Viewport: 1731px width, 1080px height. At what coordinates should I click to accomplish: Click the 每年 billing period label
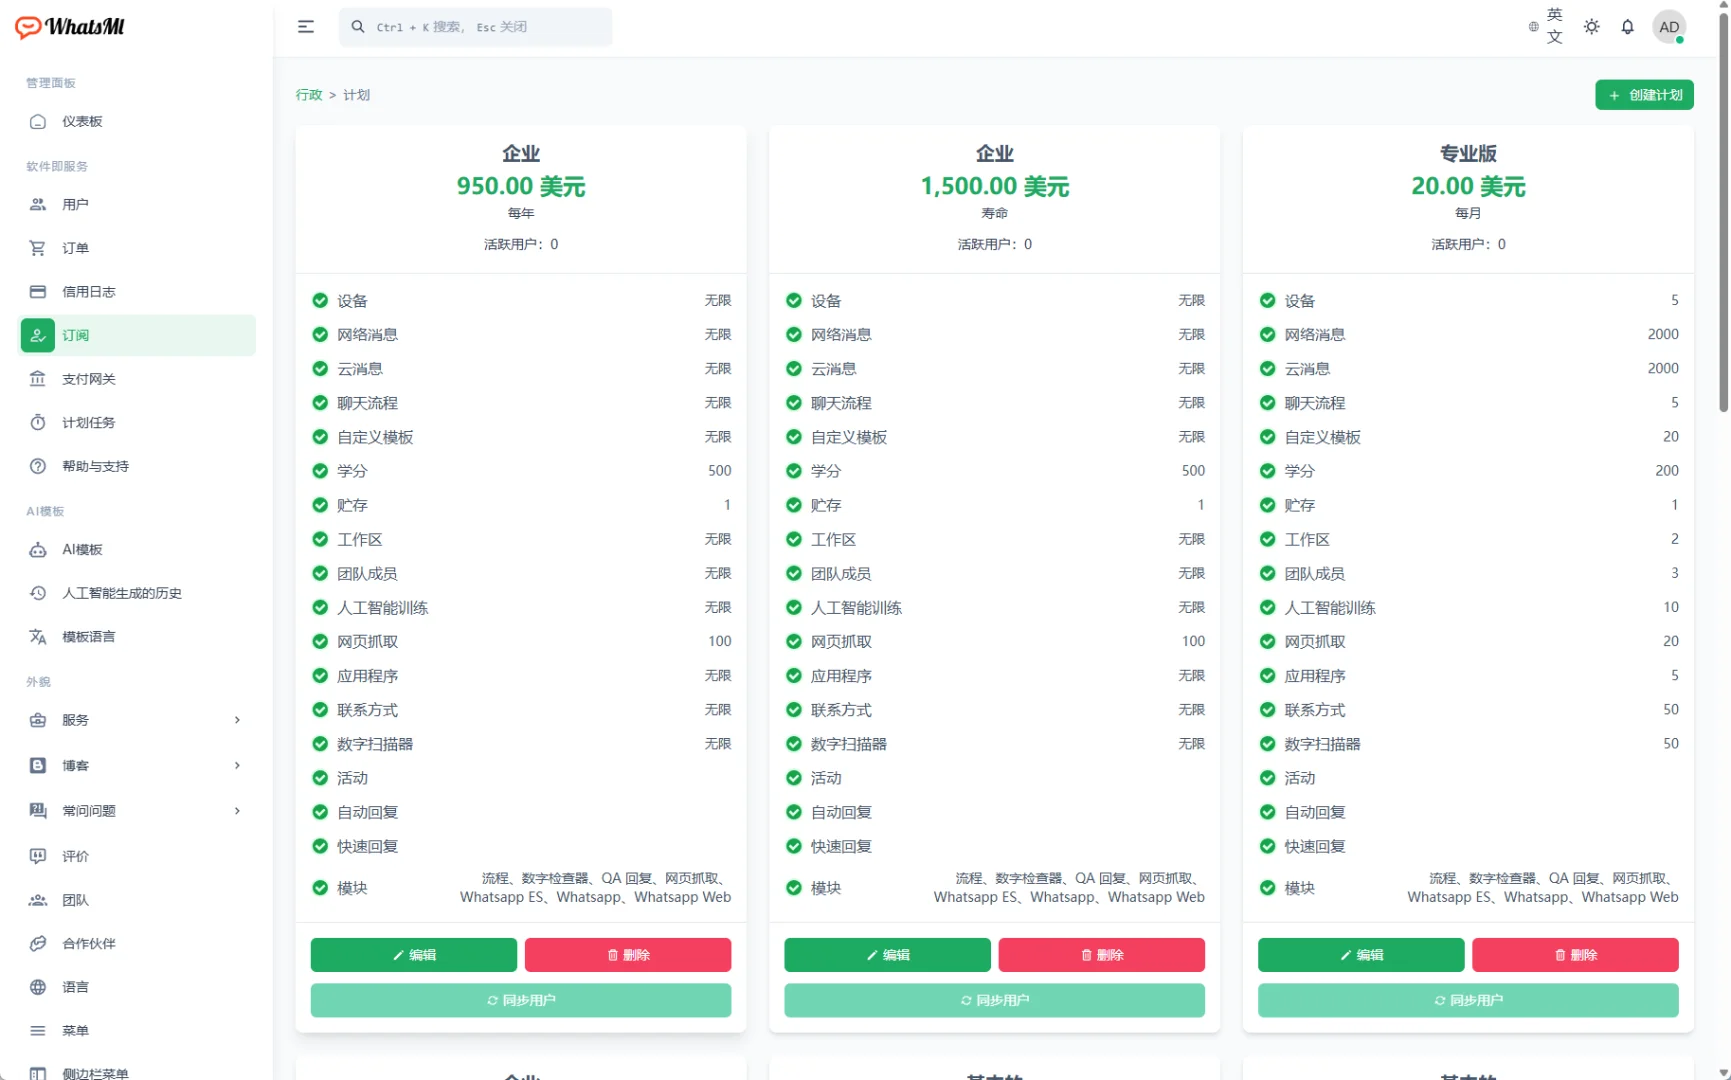tap(521, 213)
